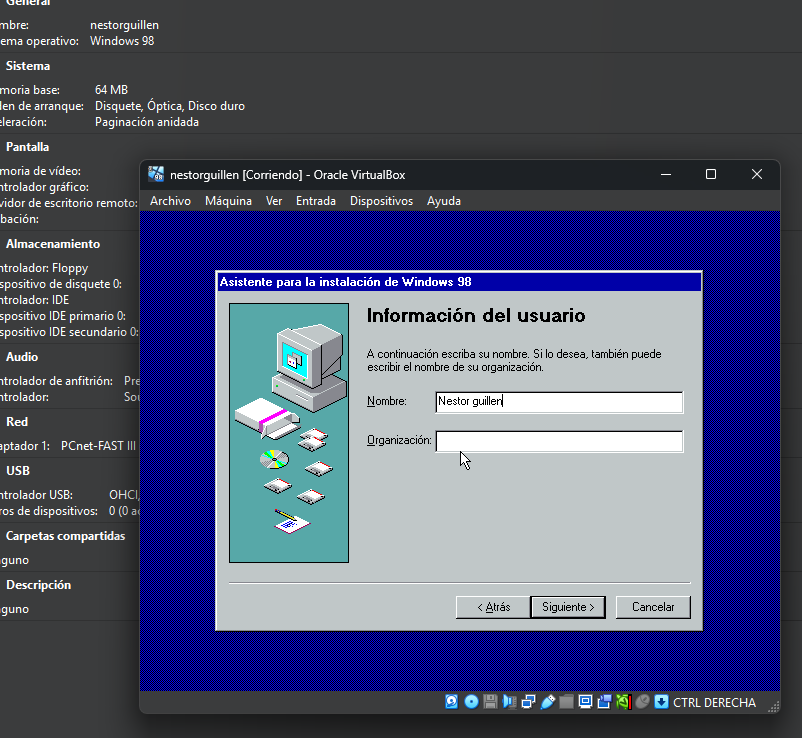
Task: Click the Almacenamiento section header
Action: pyautogui.click(x=53, y=244)
